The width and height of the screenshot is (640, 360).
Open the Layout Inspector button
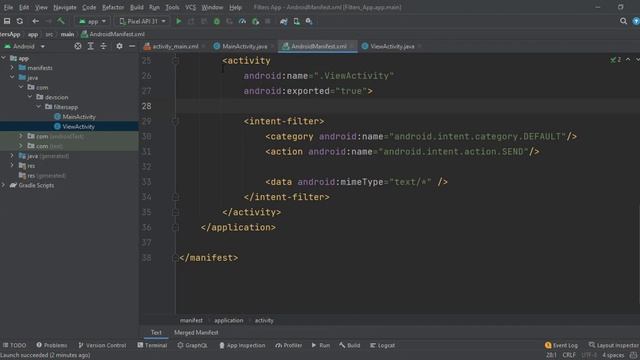coord(614,345)
